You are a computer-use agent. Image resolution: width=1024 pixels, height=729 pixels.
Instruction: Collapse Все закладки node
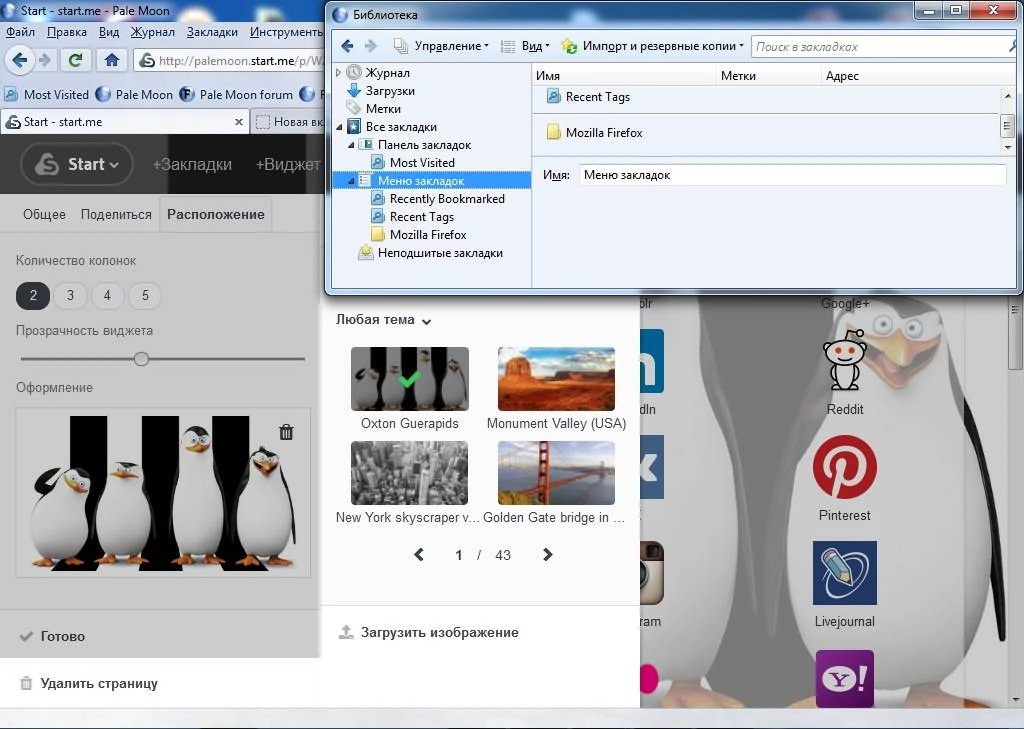(339, 127)
